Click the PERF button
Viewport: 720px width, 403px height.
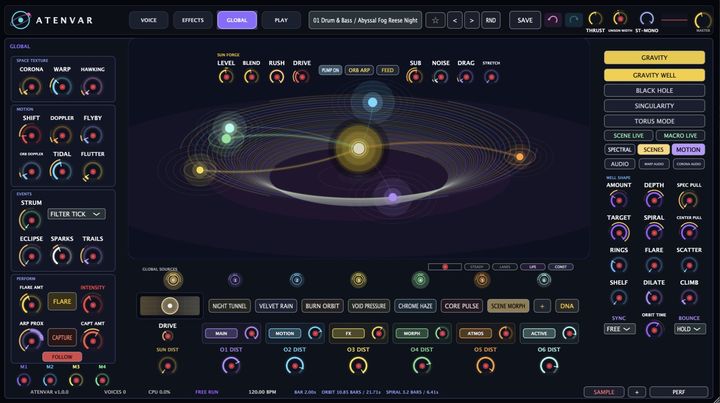pyautogui.click(x=679, y=392)
